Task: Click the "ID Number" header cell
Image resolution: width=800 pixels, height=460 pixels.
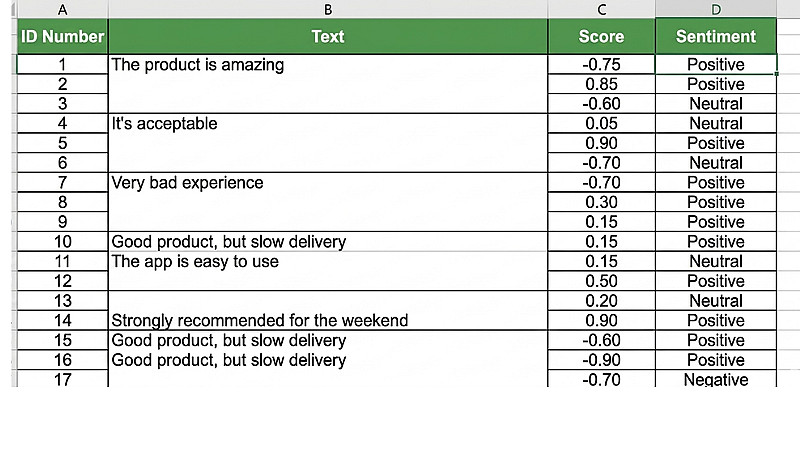Action: click(62, 37)
